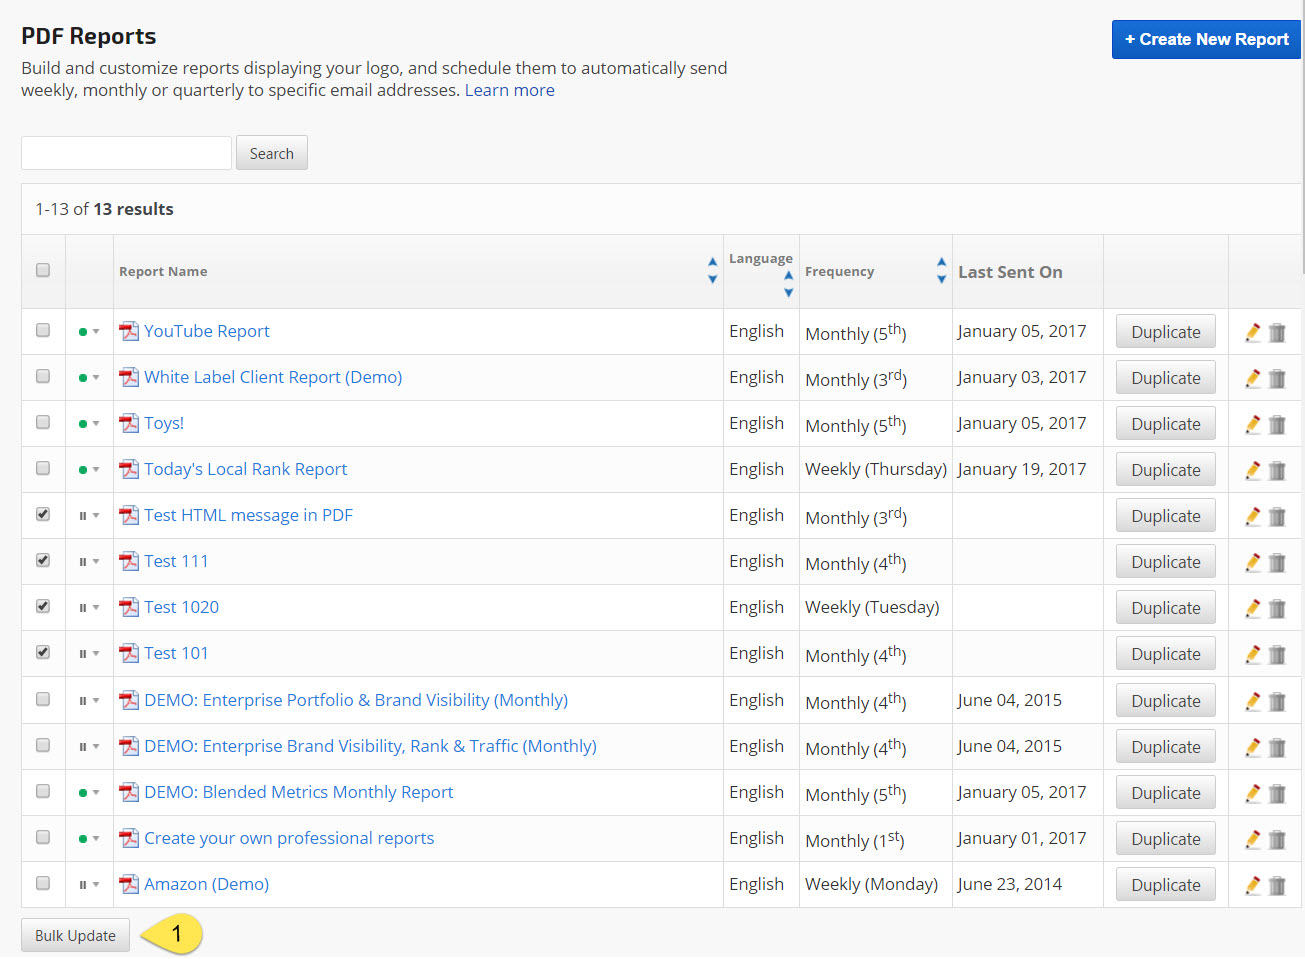The width and height of the screenshot is (1305, 959).
Task: Uncheck the Test 111 row checkbox
Action: pos(43,561)
